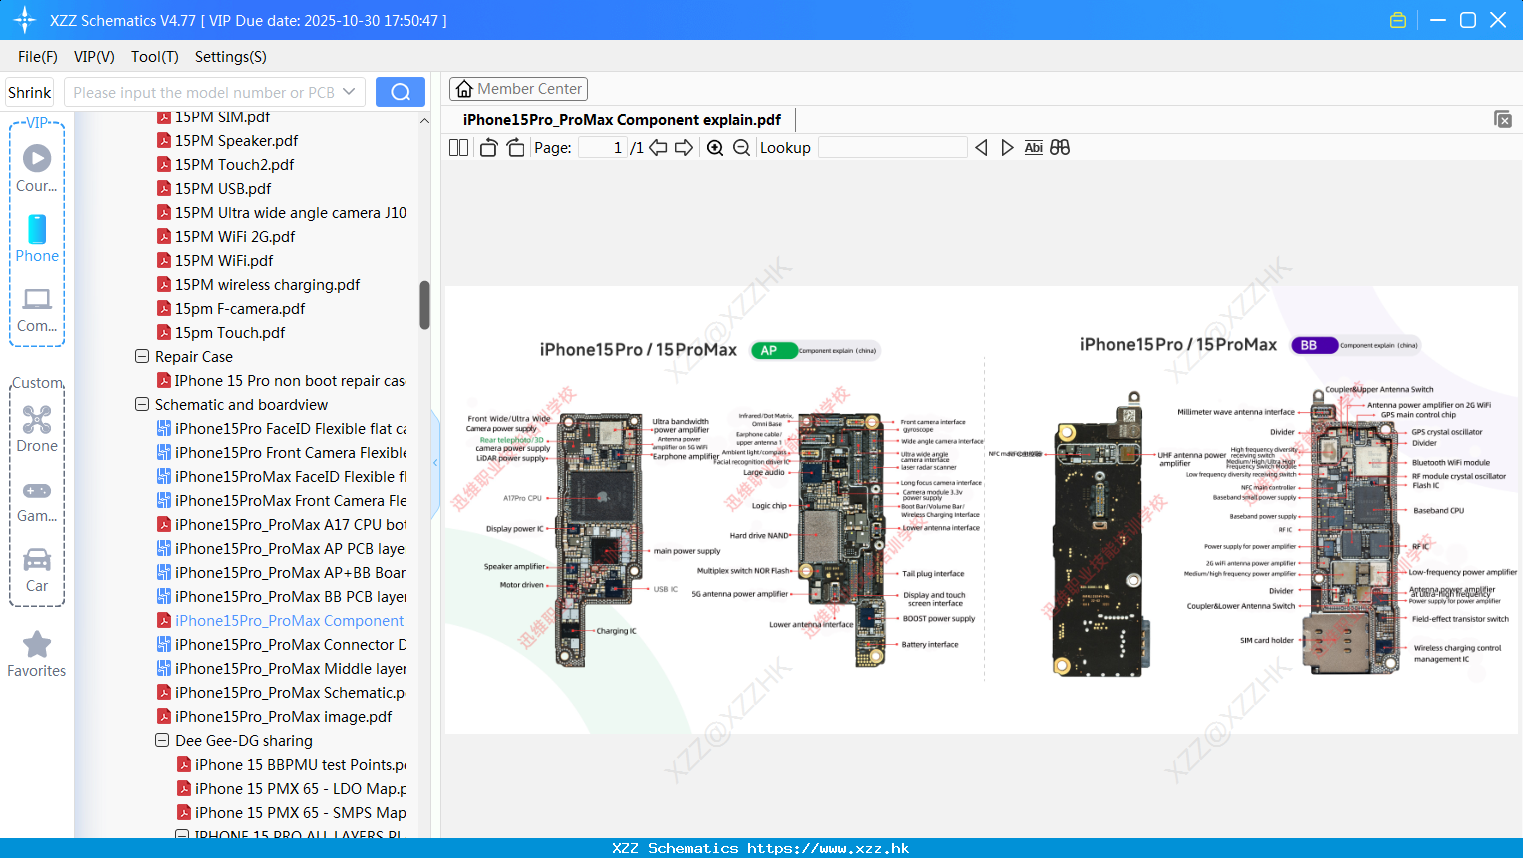Click the page number field
This screenshot has width=1523, height=858.
602,148
